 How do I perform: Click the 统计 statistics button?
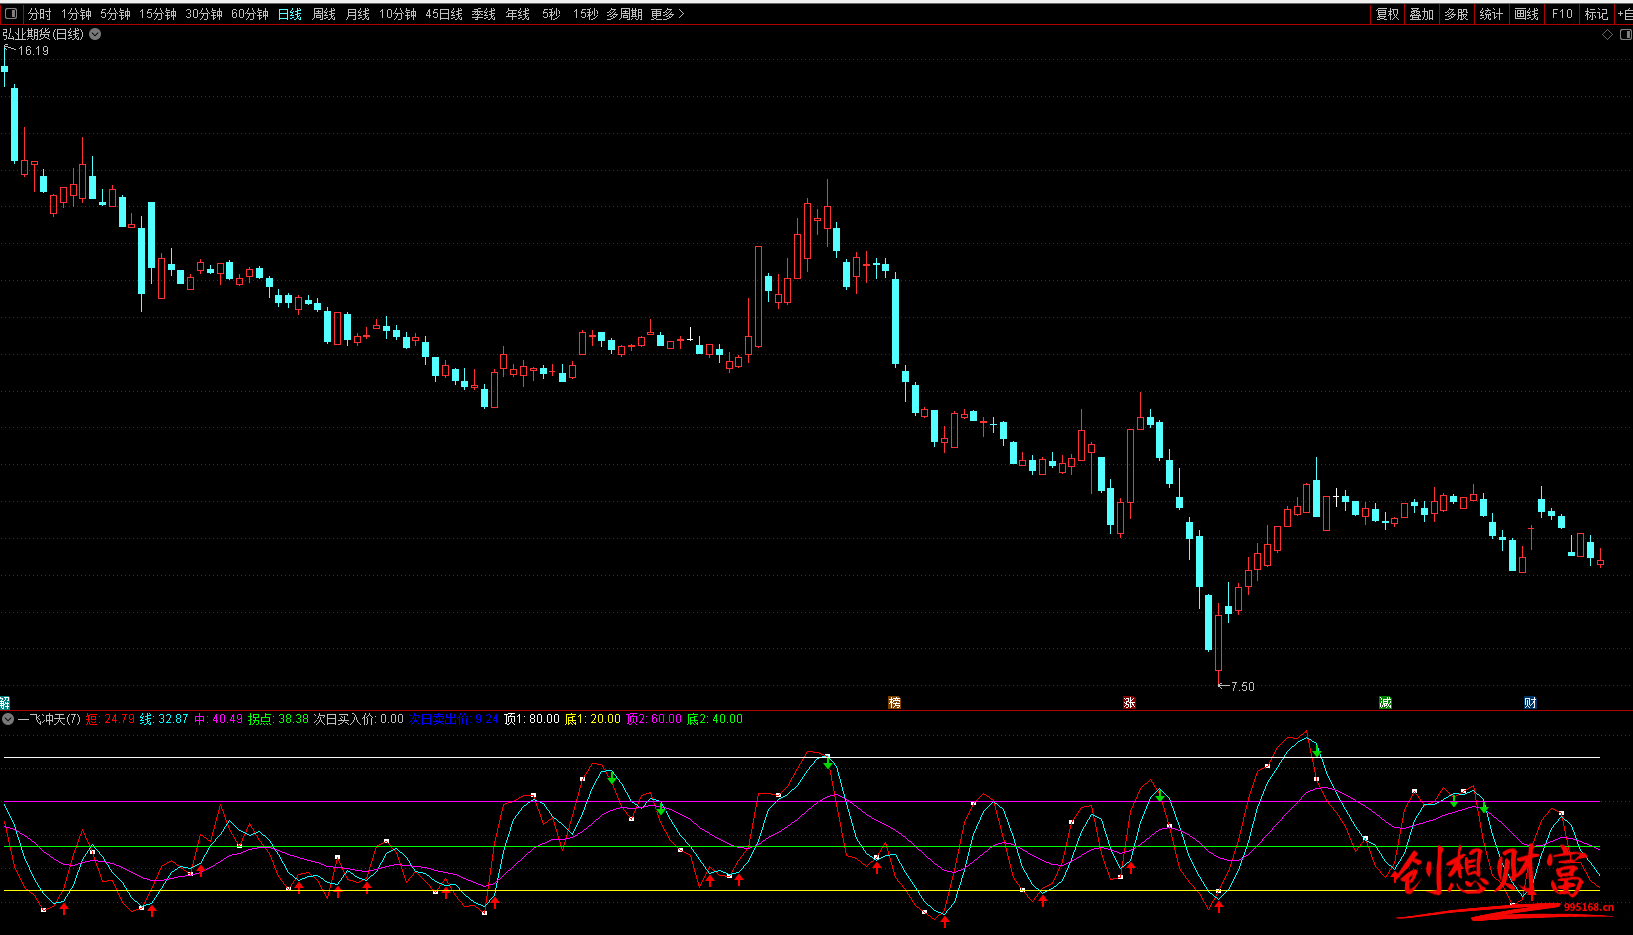click(x=1491, y=14)
